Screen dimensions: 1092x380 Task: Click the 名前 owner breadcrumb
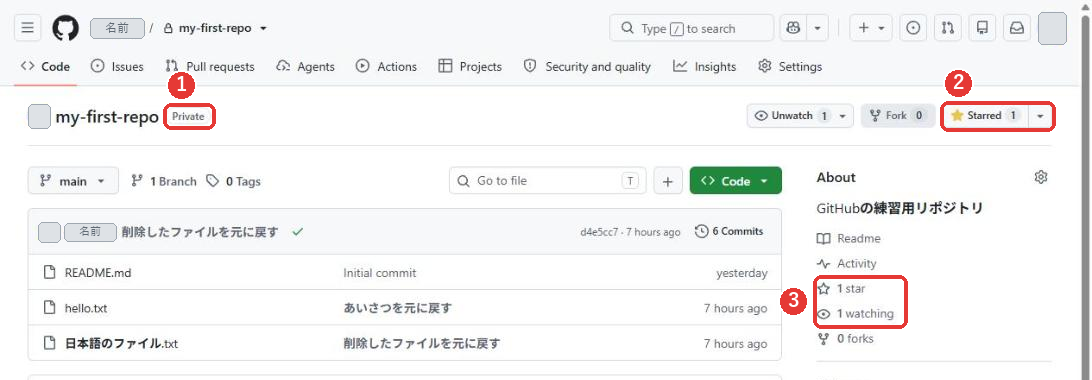(x=118, y=29)
